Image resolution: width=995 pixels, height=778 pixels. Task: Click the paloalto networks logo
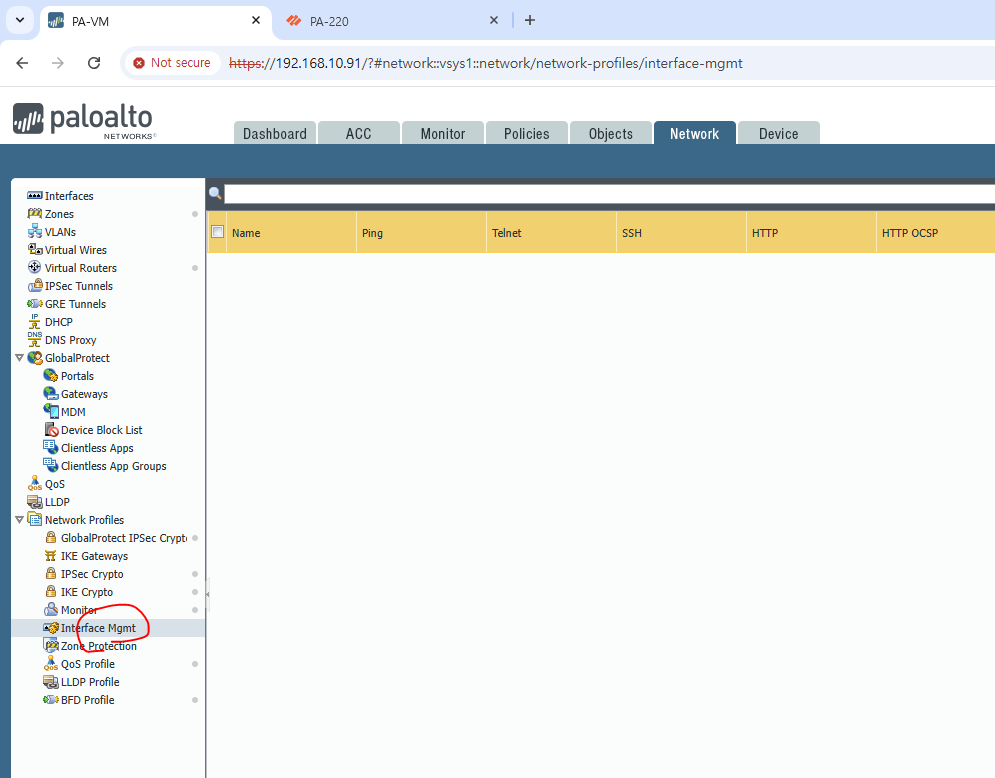click(x=84, y=121)
